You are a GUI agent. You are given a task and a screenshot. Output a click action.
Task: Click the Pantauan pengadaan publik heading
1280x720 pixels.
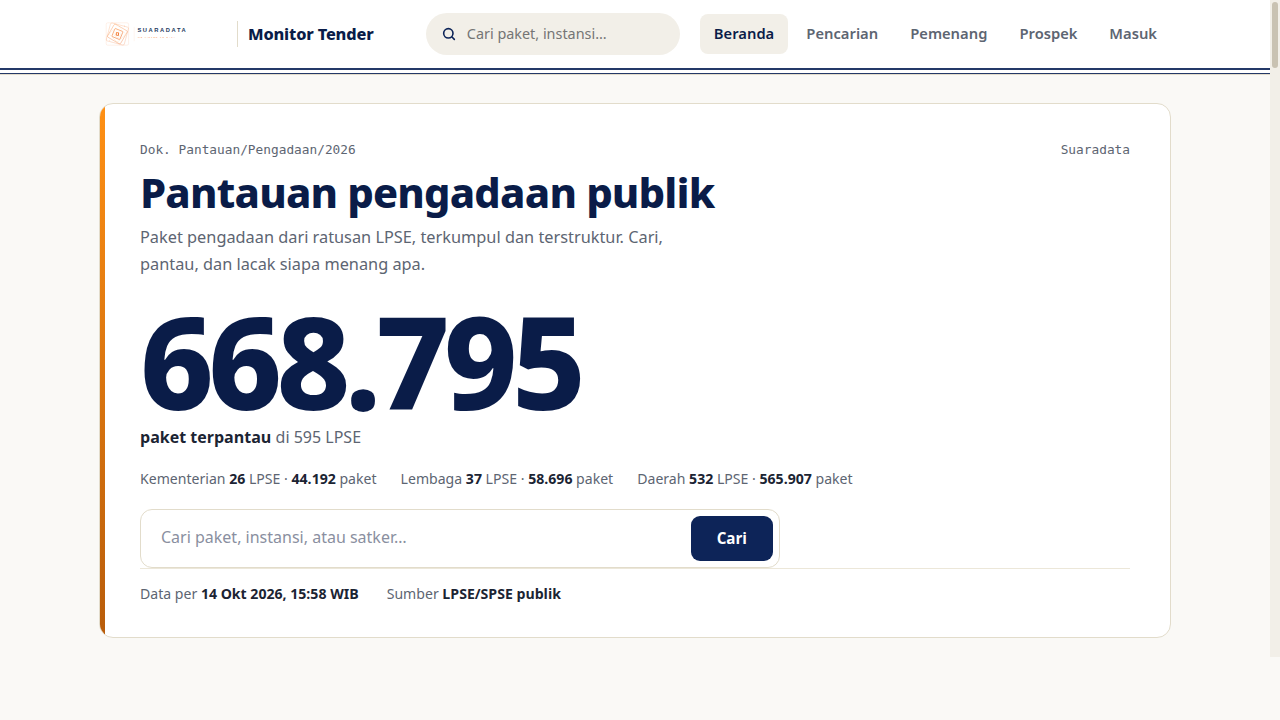click(x=427, y=193)
